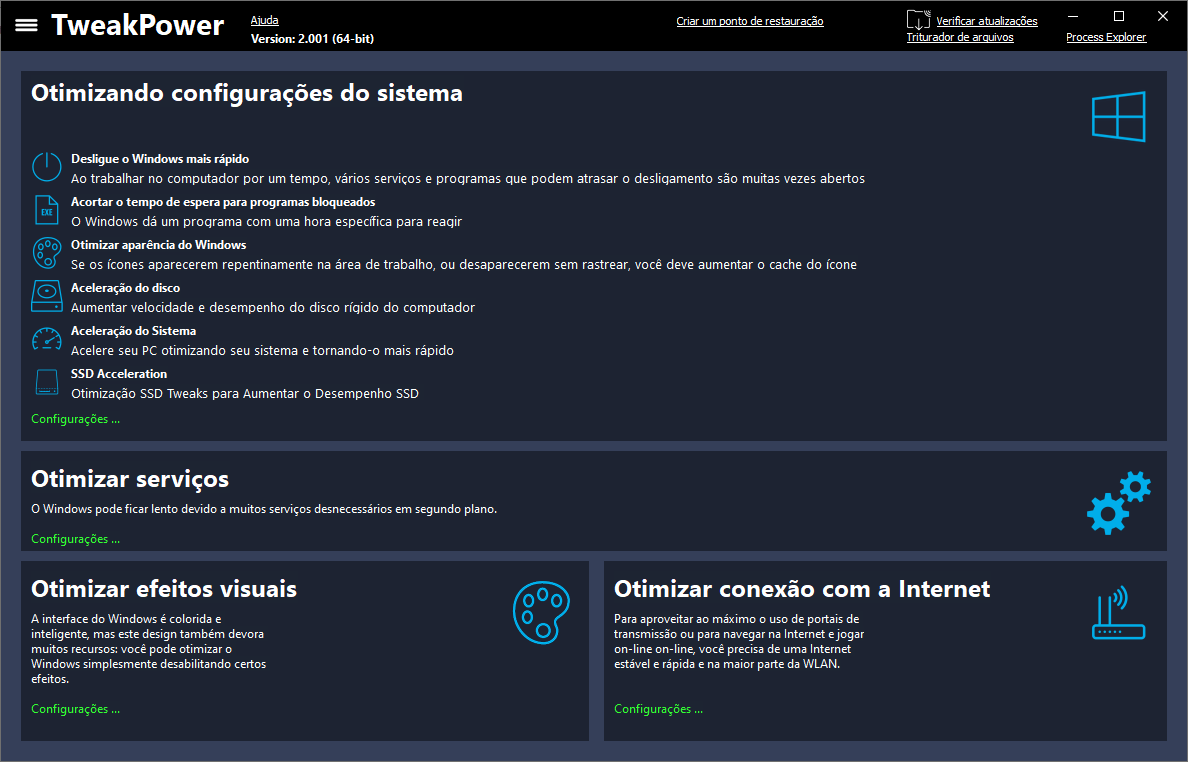The width and height of the screenshot is (1188, 762).
Task: Open the hamburger menu
Action: click(x=27, y=25)
